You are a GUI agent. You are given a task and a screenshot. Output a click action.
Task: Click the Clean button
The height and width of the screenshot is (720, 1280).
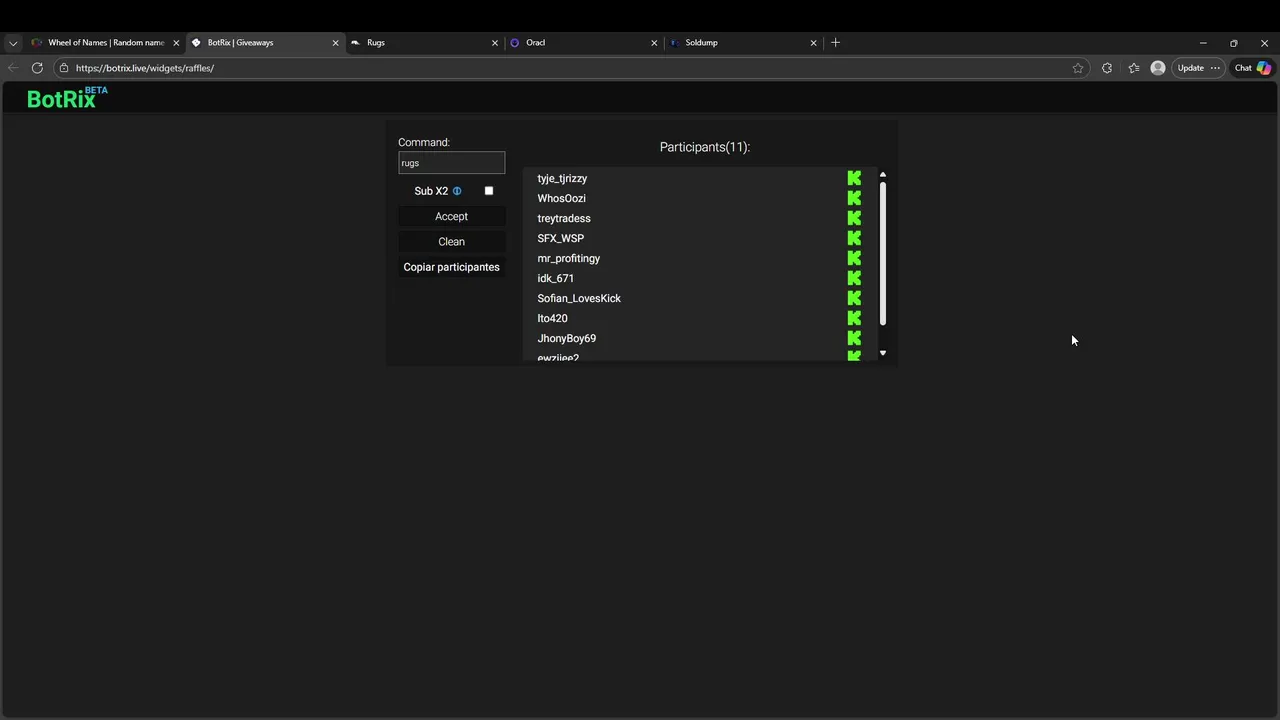[451, 241]
